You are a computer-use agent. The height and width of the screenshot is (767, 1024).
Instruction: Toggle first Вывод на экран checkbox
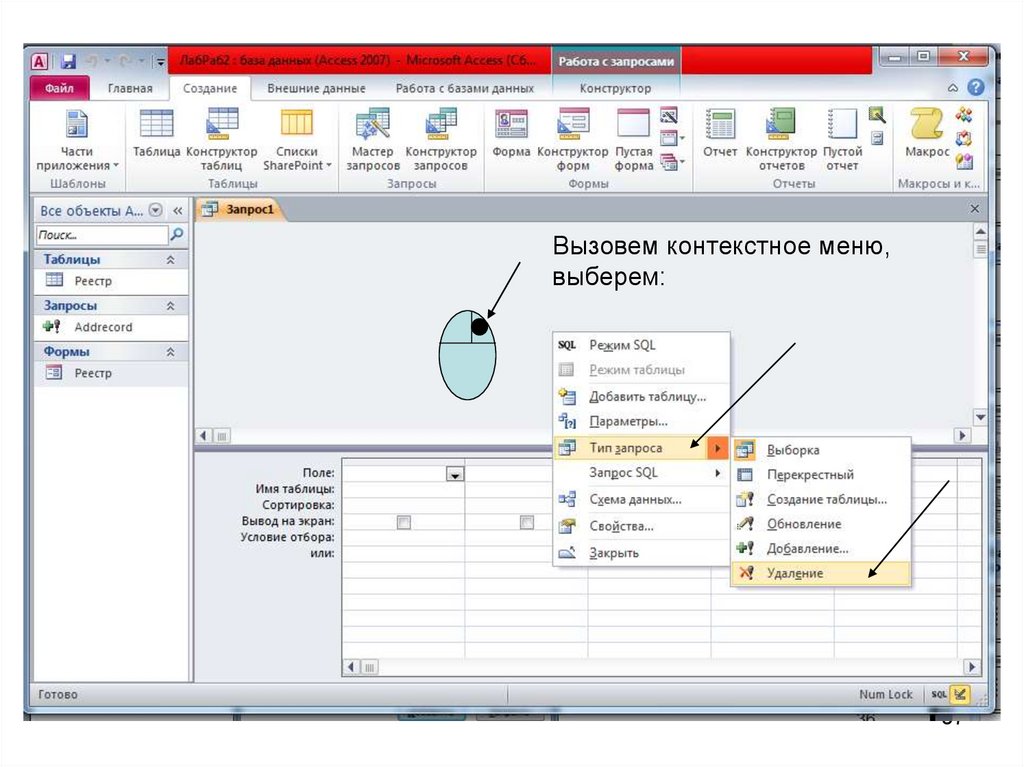click(404, 522)
